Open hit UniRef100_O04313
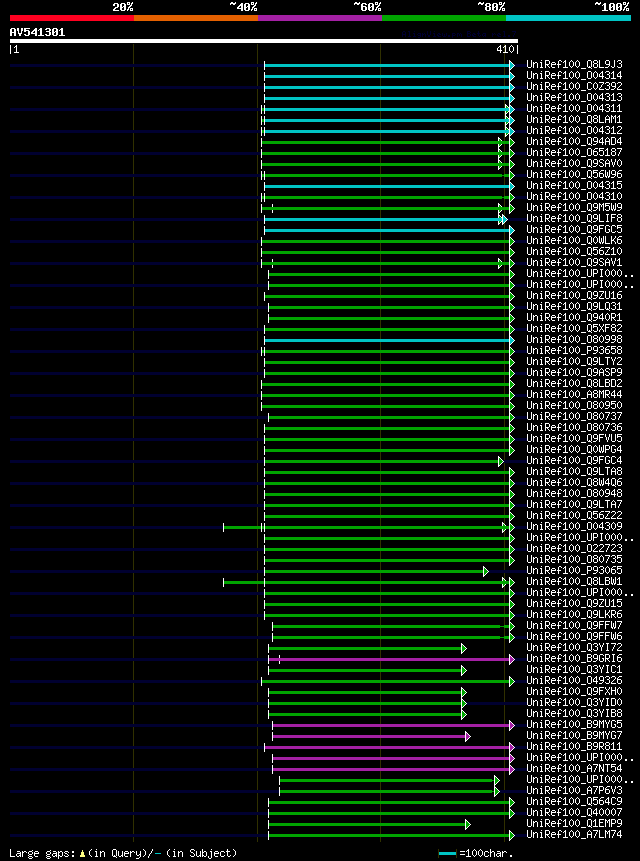This screenshot has height=861, width=640. 574,98
